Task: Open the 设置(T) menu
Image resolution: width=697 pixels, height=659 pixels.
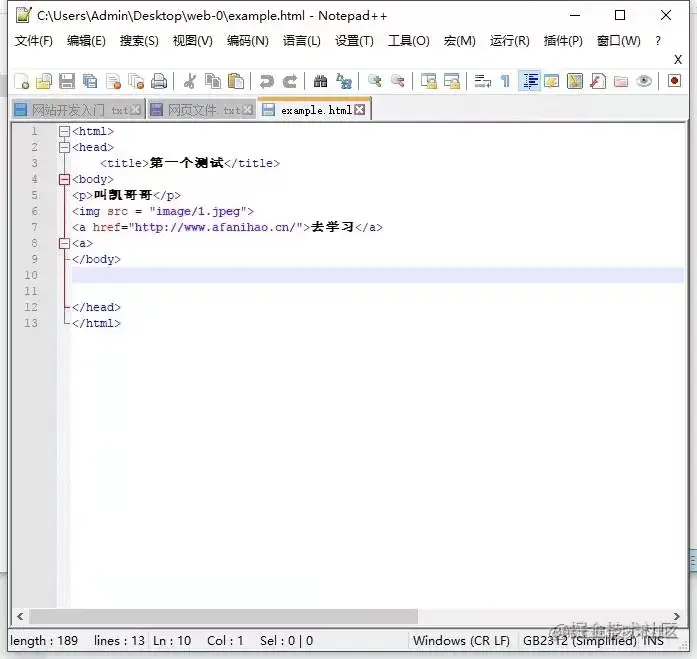Action: [x=354, y=41]
